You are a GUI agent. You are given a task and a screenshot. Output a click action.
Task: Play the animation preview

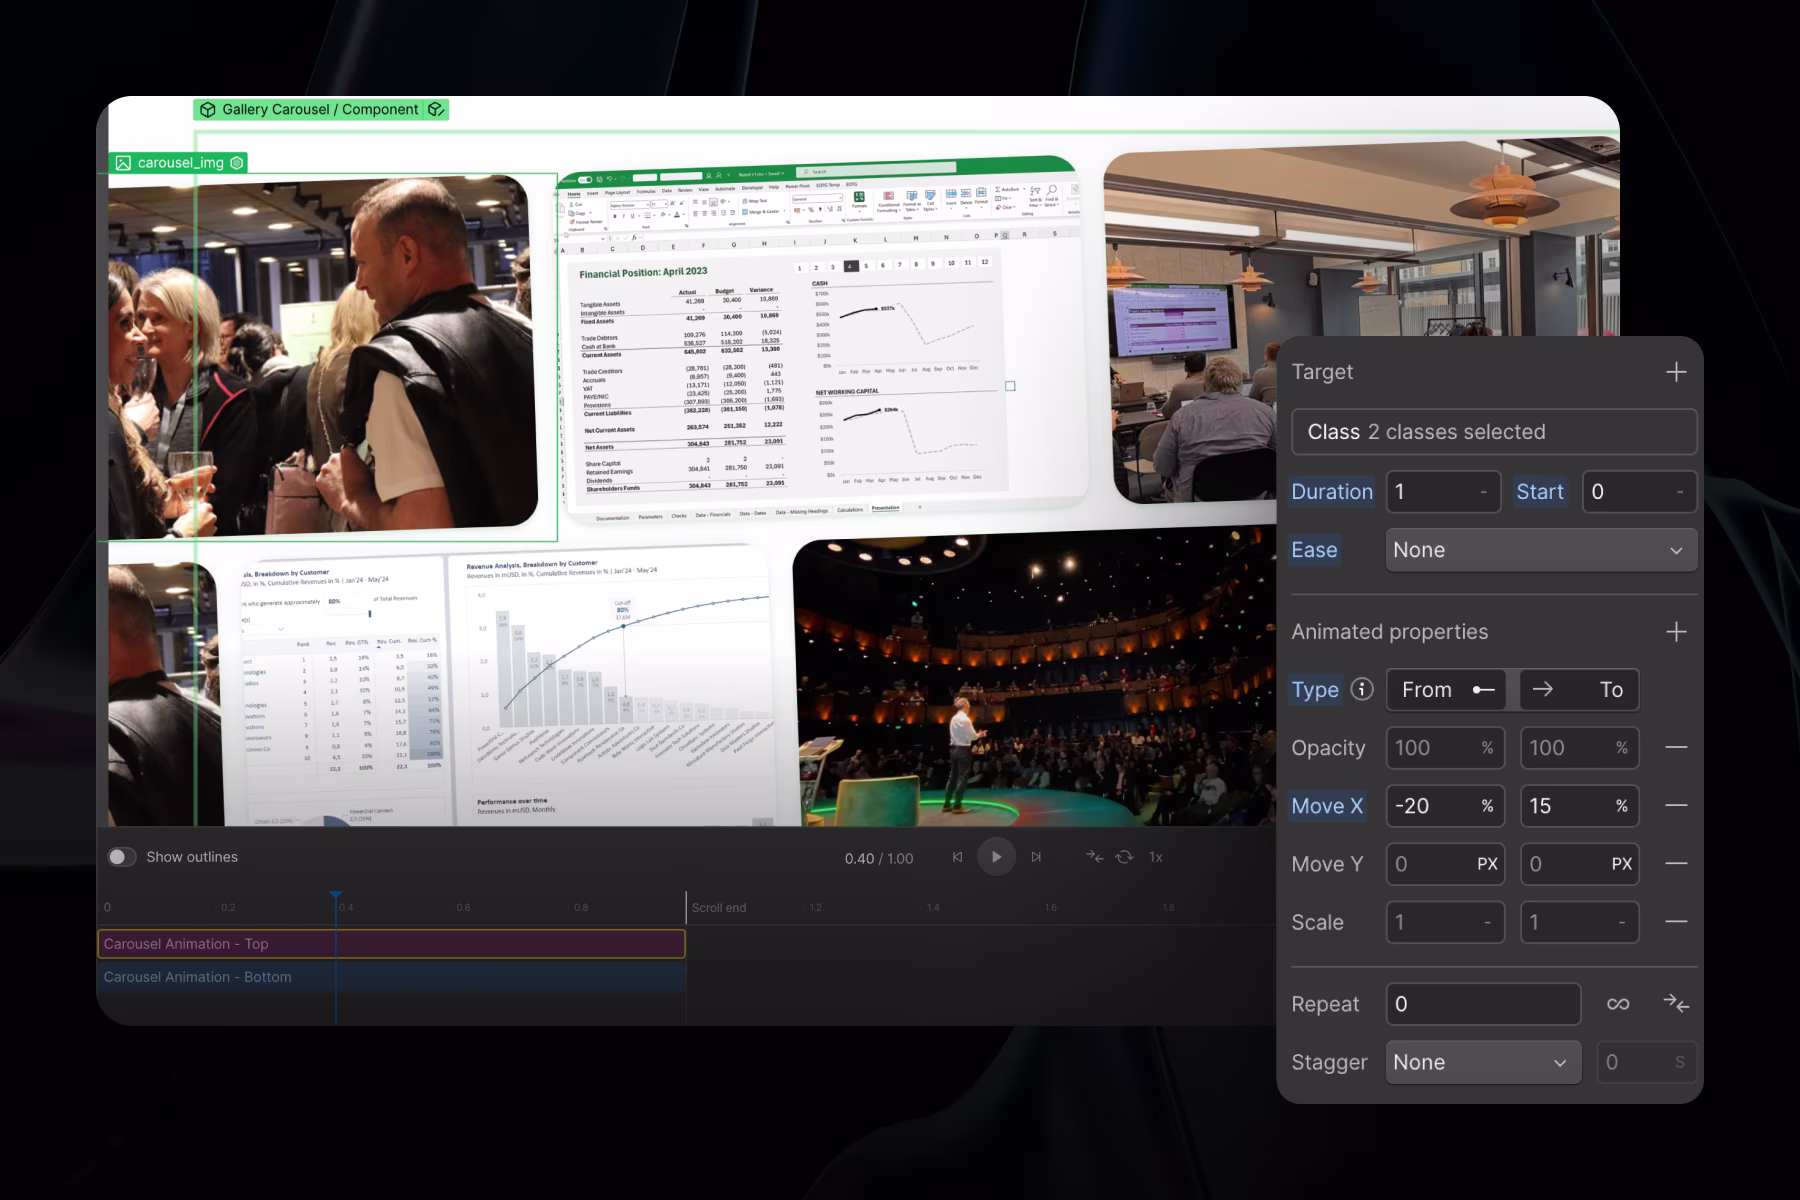click(x=996, y=857)
